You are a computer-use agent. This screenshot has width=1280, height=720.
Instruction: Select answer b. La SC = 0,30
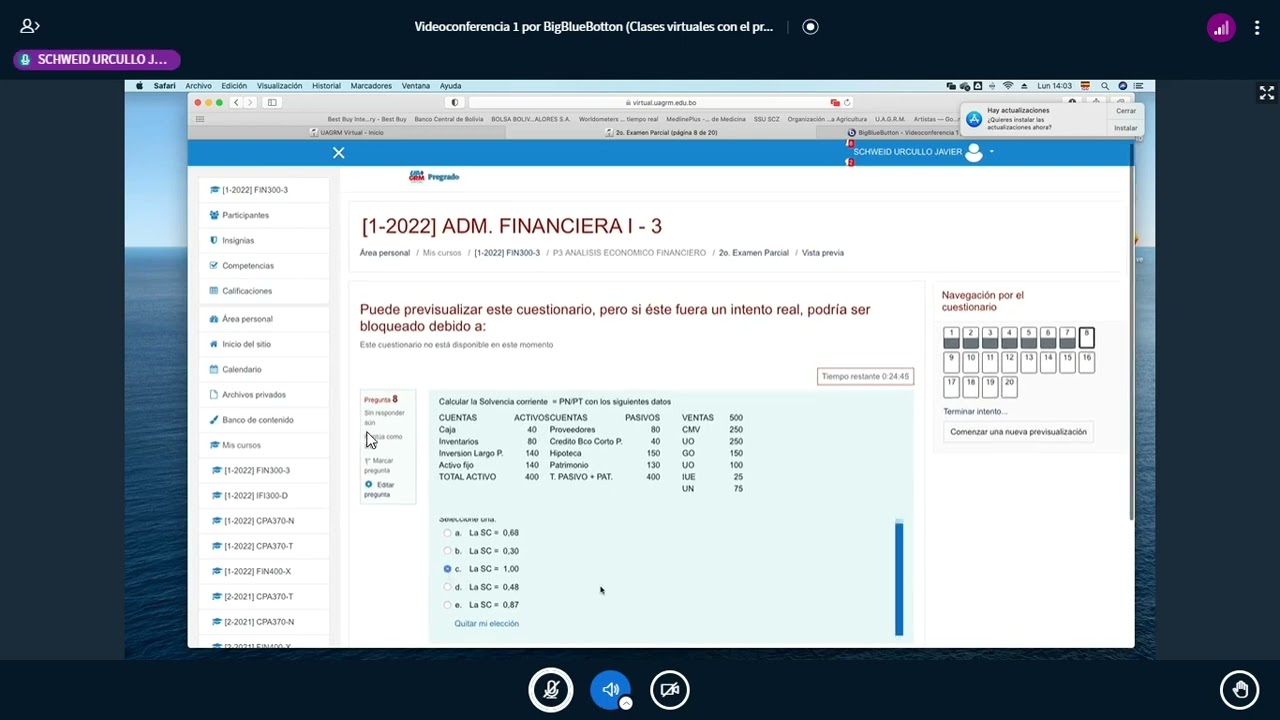tap(447, 551)
